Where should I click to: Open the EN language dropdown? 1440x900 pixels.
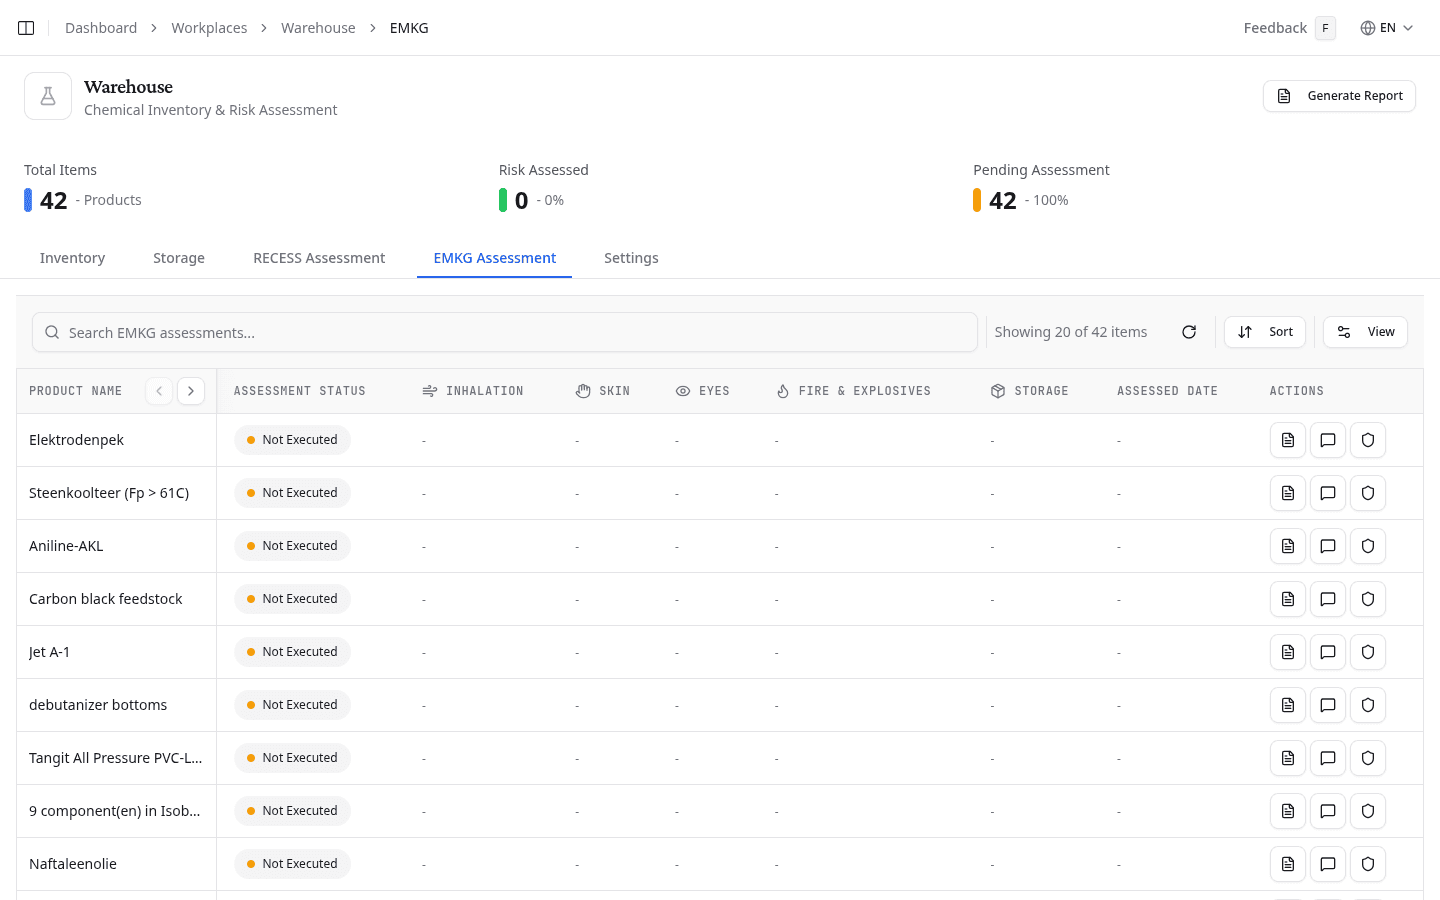click(1387, 27)
